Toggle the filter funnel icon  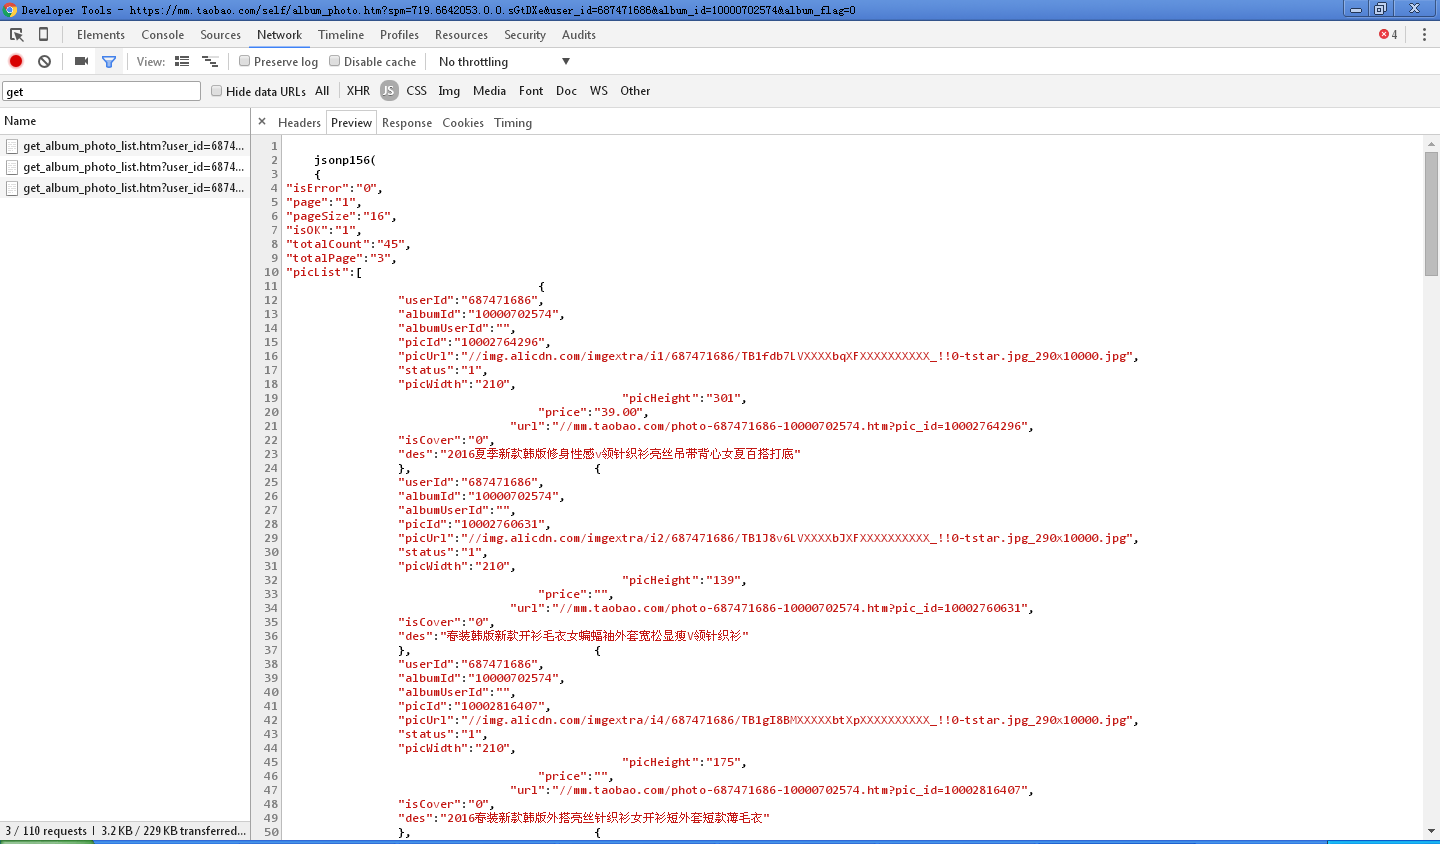(109, 61)
